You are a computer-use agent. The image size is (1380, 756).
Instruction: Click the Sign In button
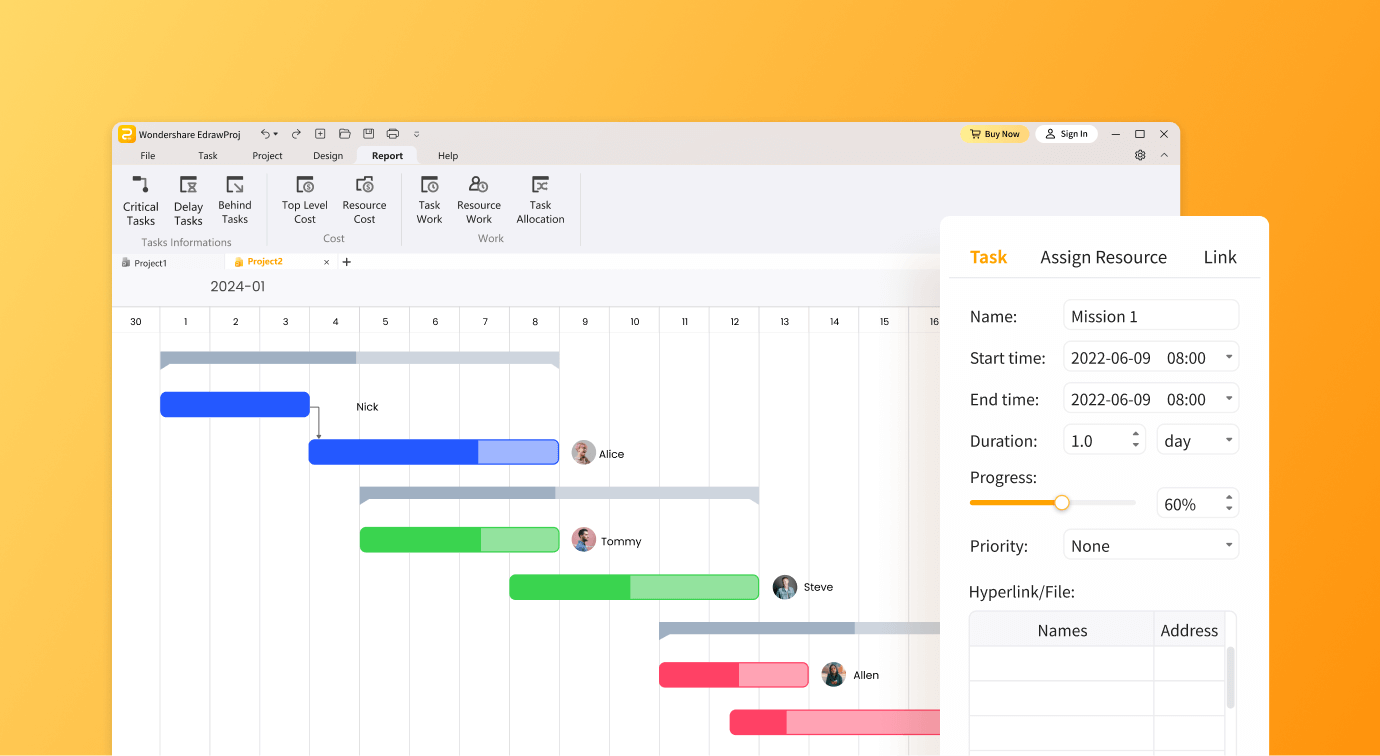tap(1066, 134)
